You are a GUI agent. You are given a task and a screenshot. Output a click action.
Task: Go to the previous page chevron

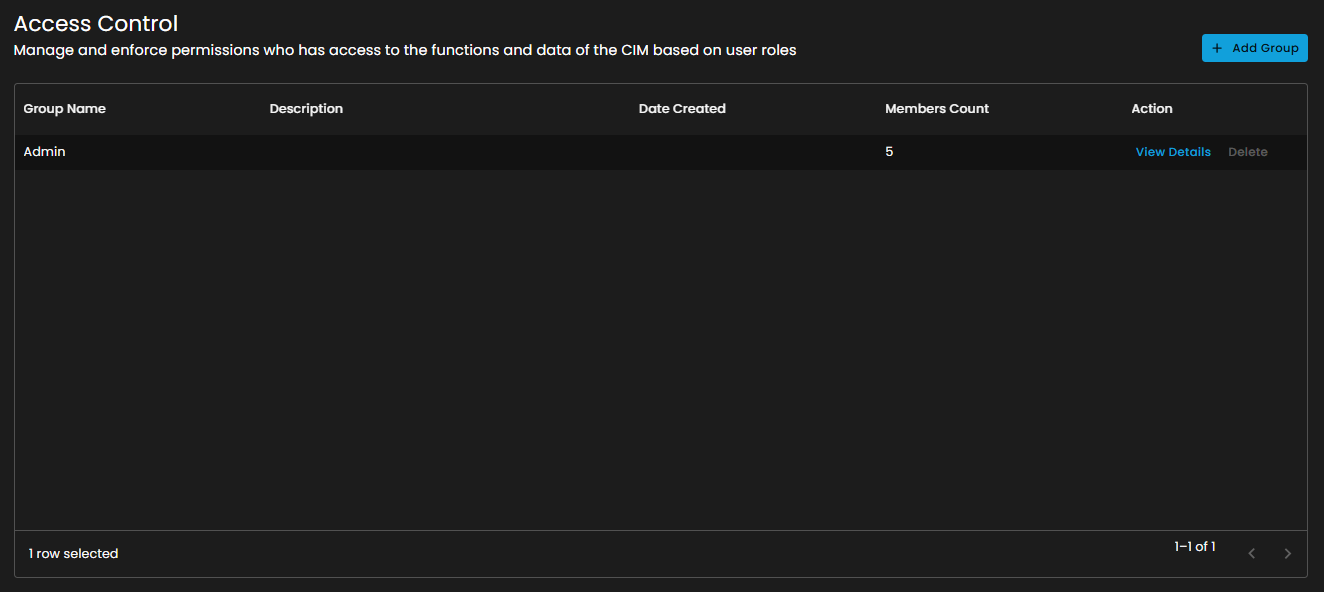pyautogui.click(x=1251, y=554)
